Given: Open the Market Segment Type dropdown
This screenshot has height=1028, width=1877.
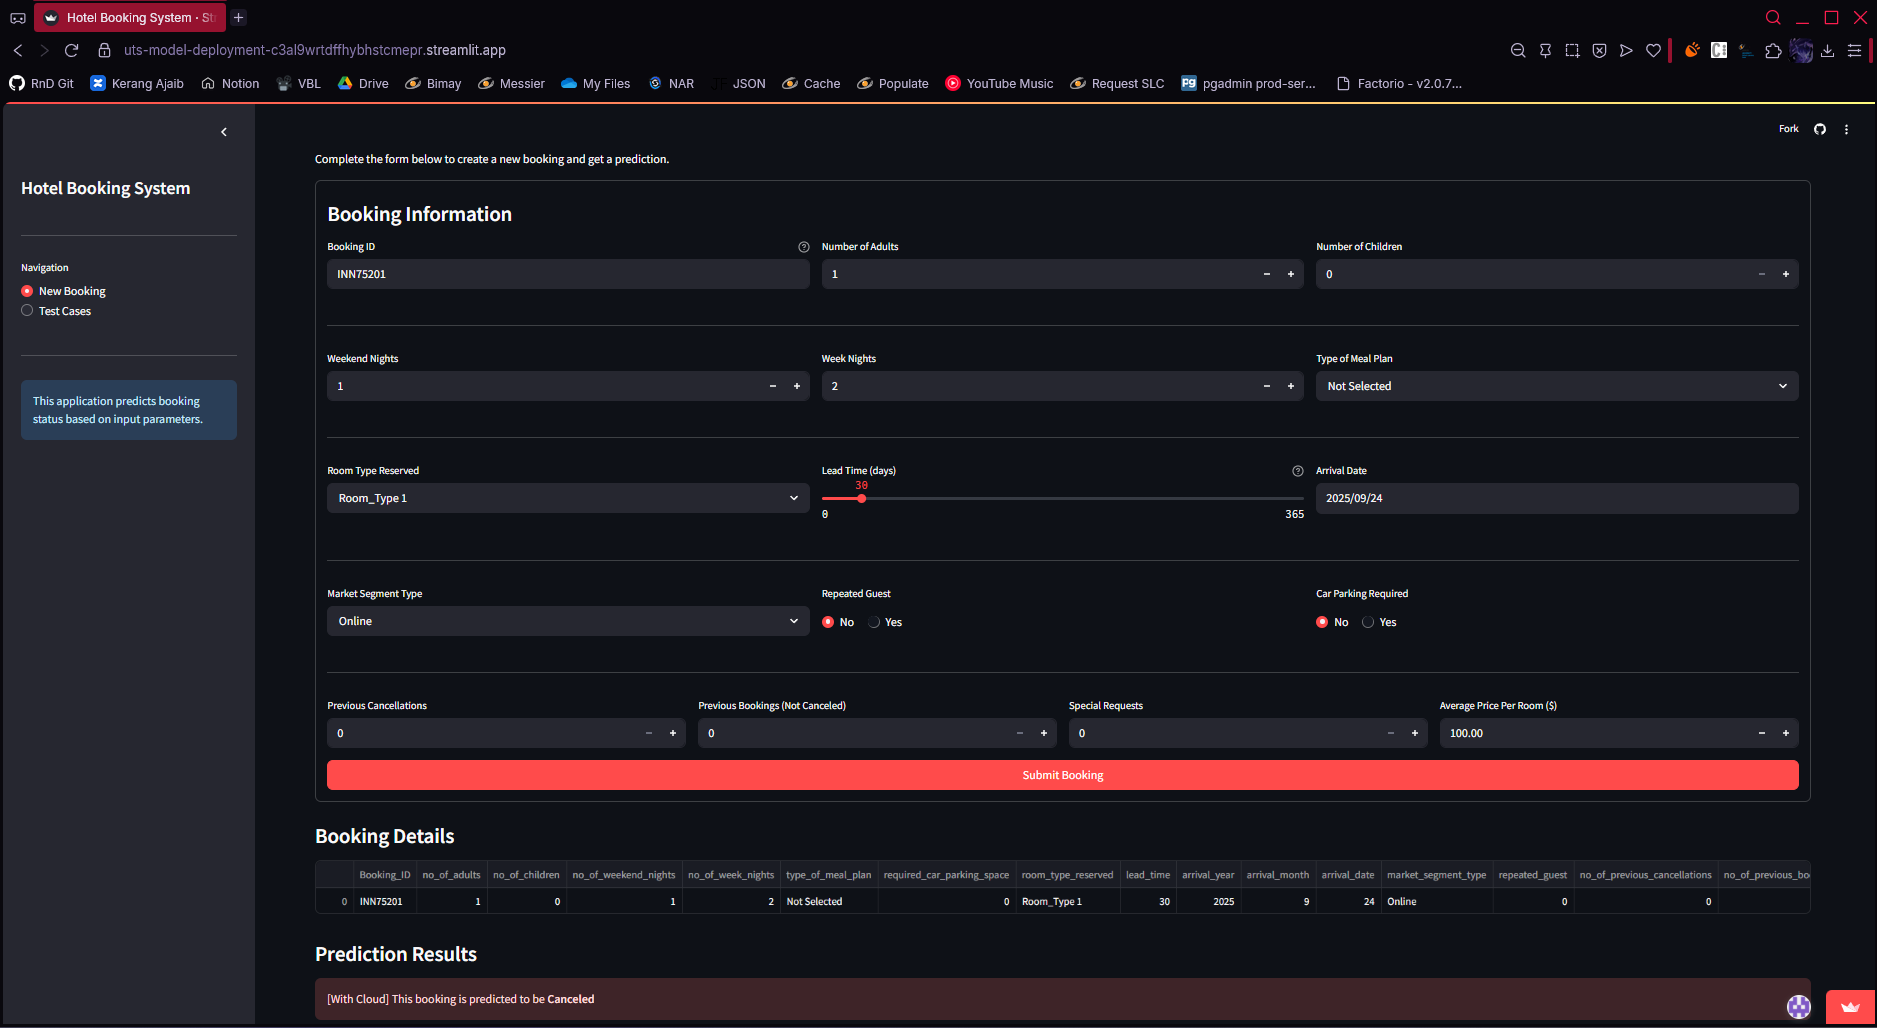Looking at the screenshot, I should coord(567,621).
